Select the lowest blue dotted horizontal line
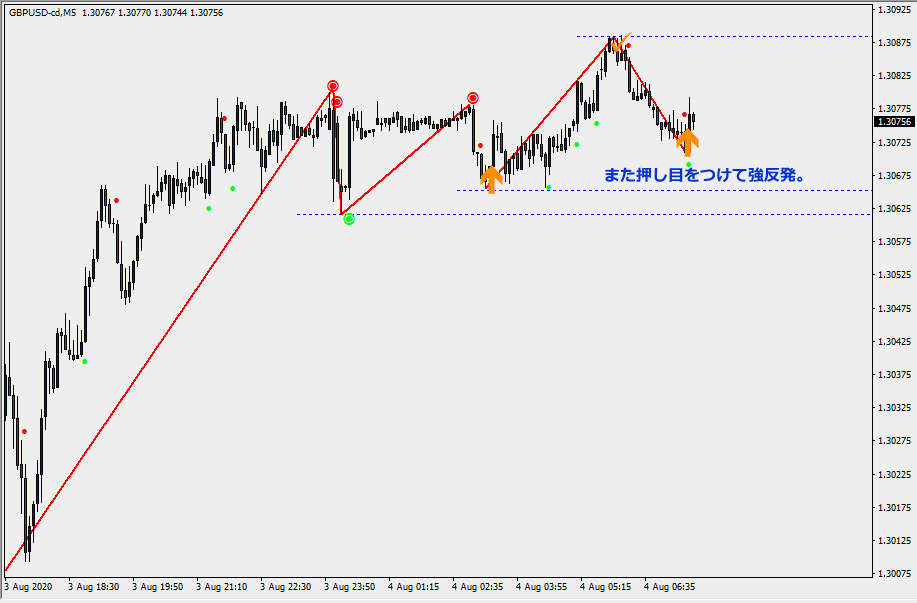The width and height of the screenshot is (917, 603). [600, 214]
